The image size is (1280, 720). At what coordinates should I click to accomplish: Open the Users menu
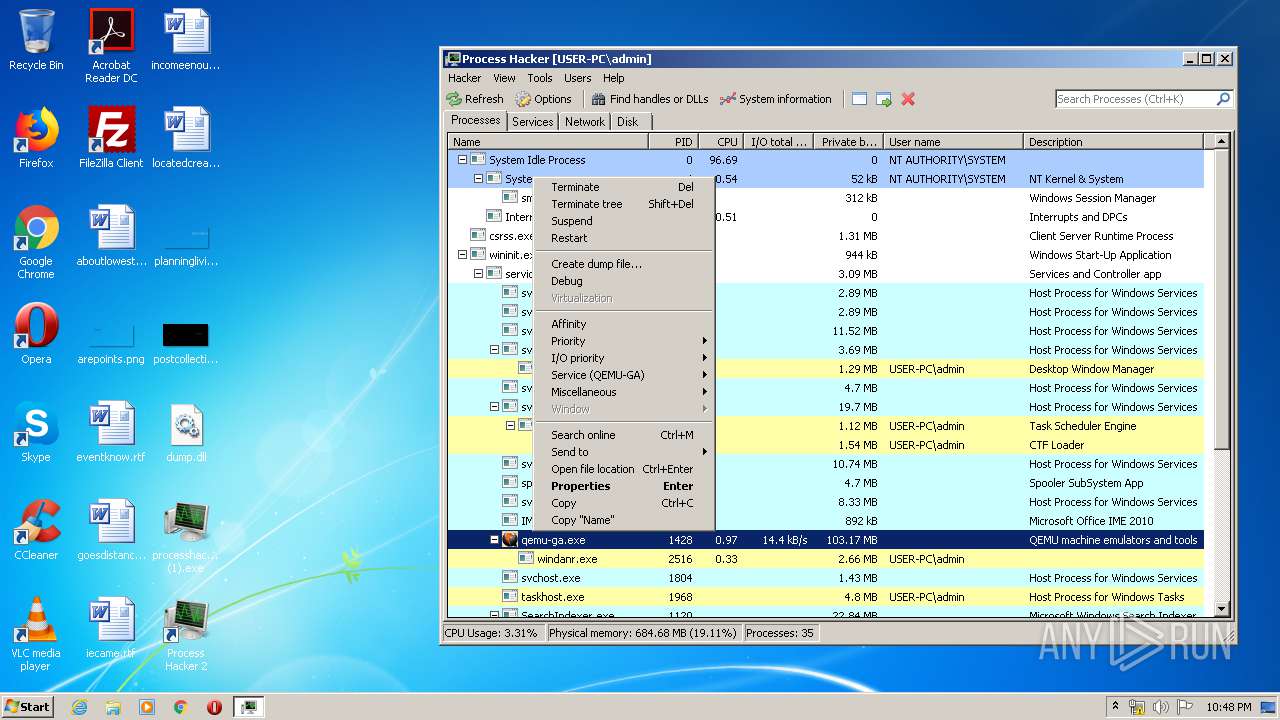[578, 78]
